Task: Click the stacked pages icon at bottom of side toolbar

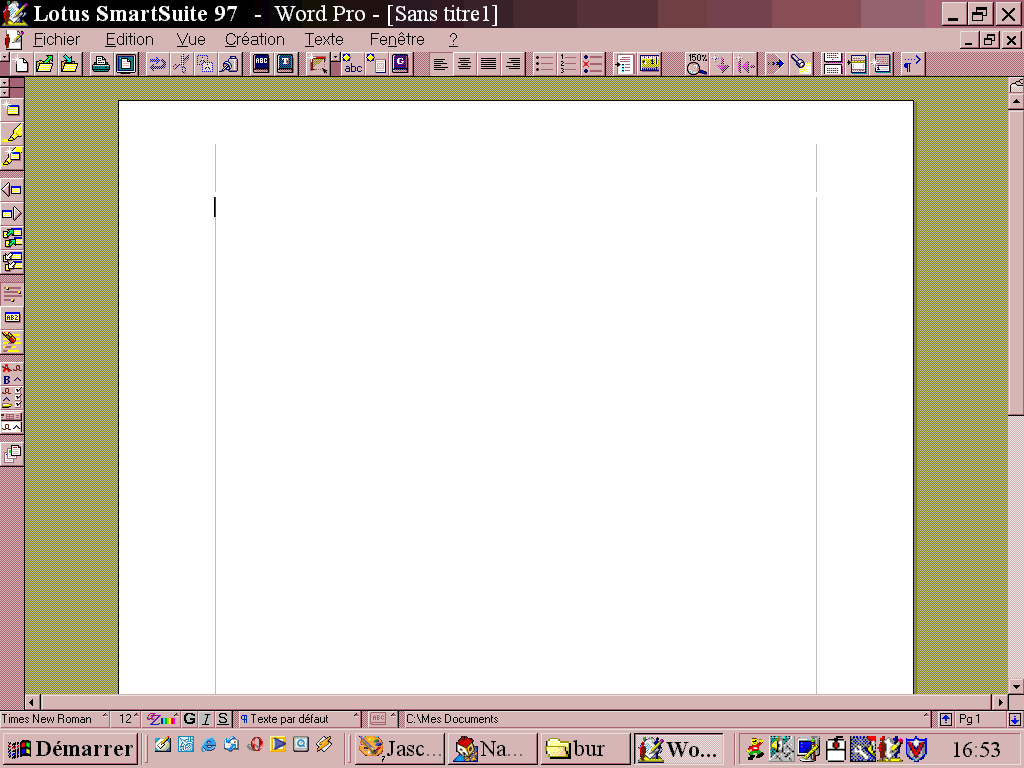Action: tap(12, 454)
